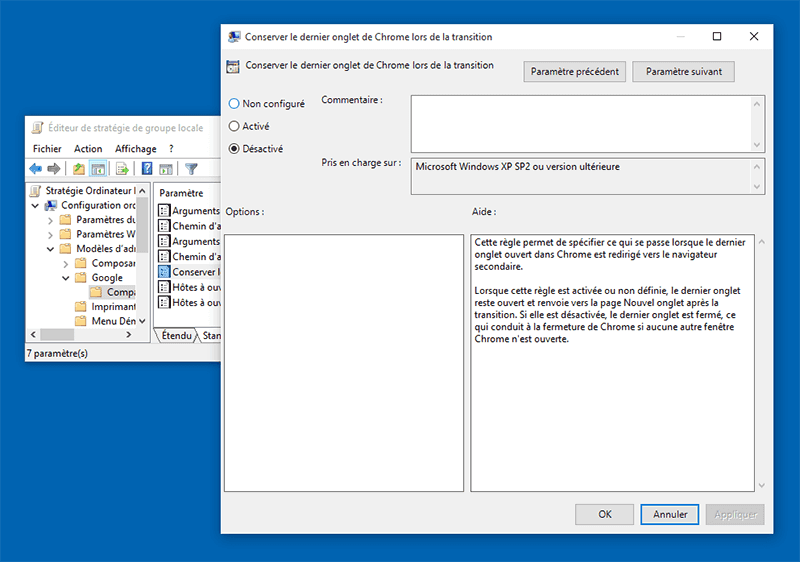Click the Appliquer button
The image size is (800, 562).
pos(735,514)
